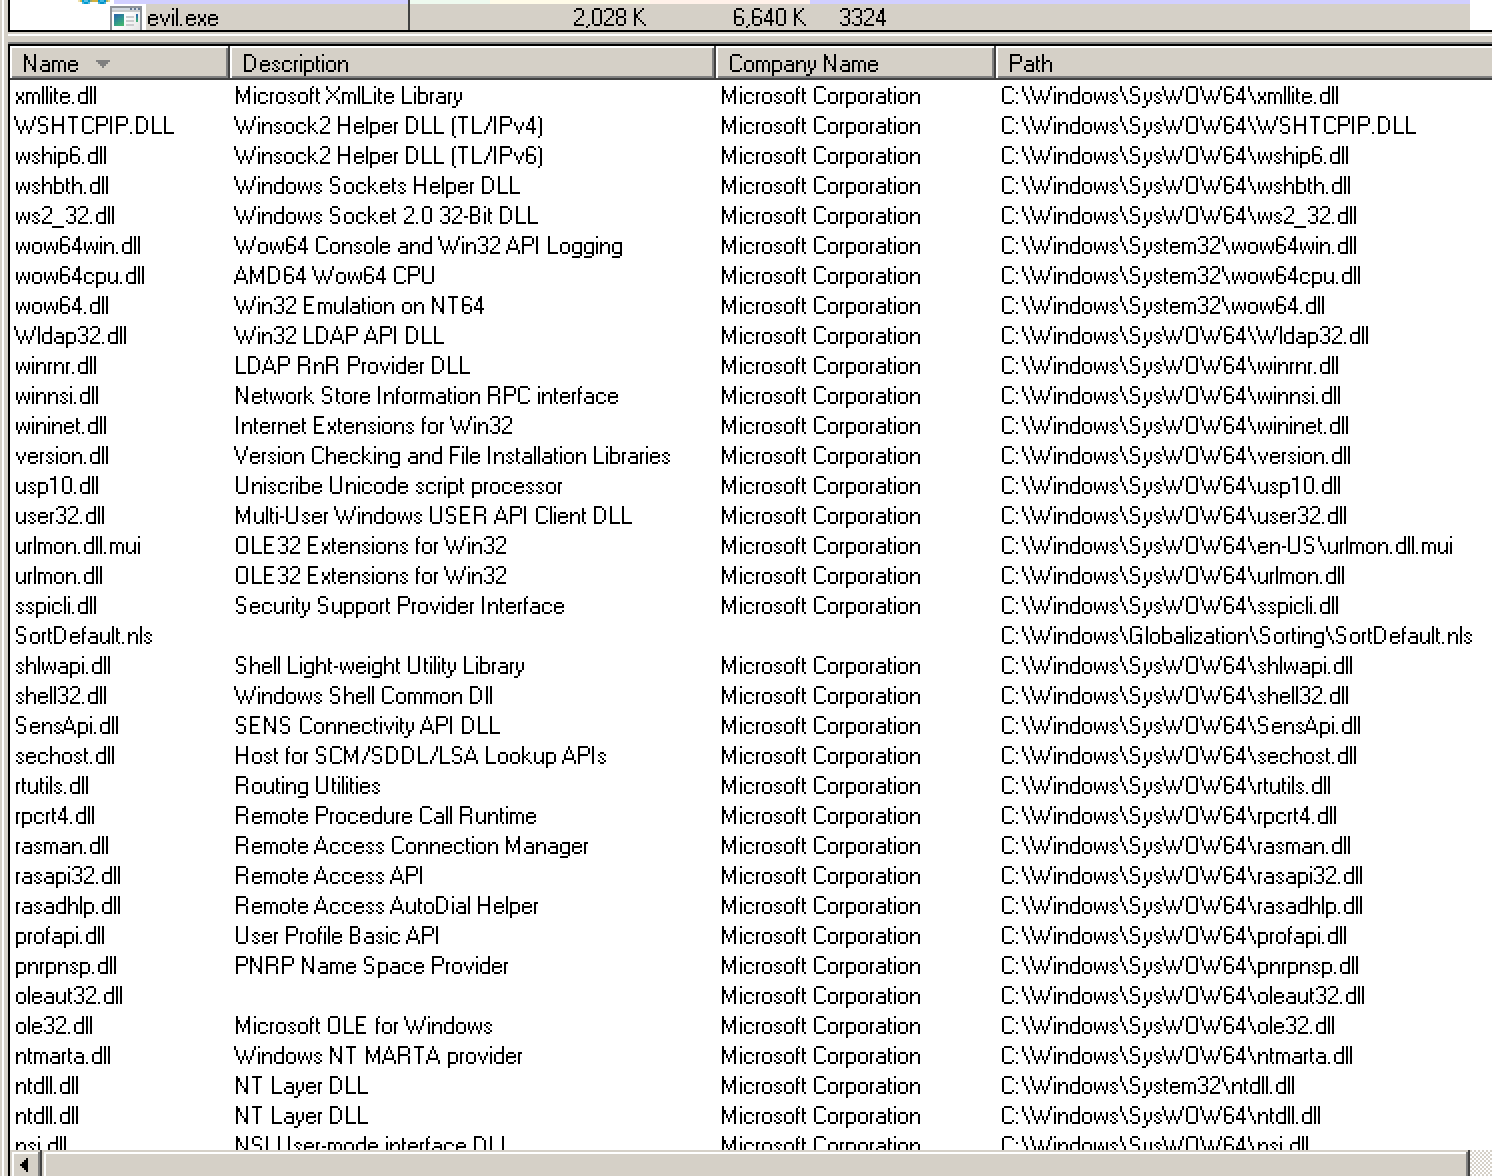Viewport: 1492px width, 1176px height.
Task: Select the user32.dll entry
Action: coord(60,516)
